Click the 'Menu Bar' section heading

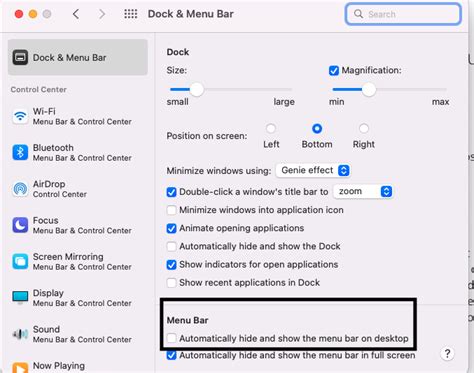click(187, 320)
